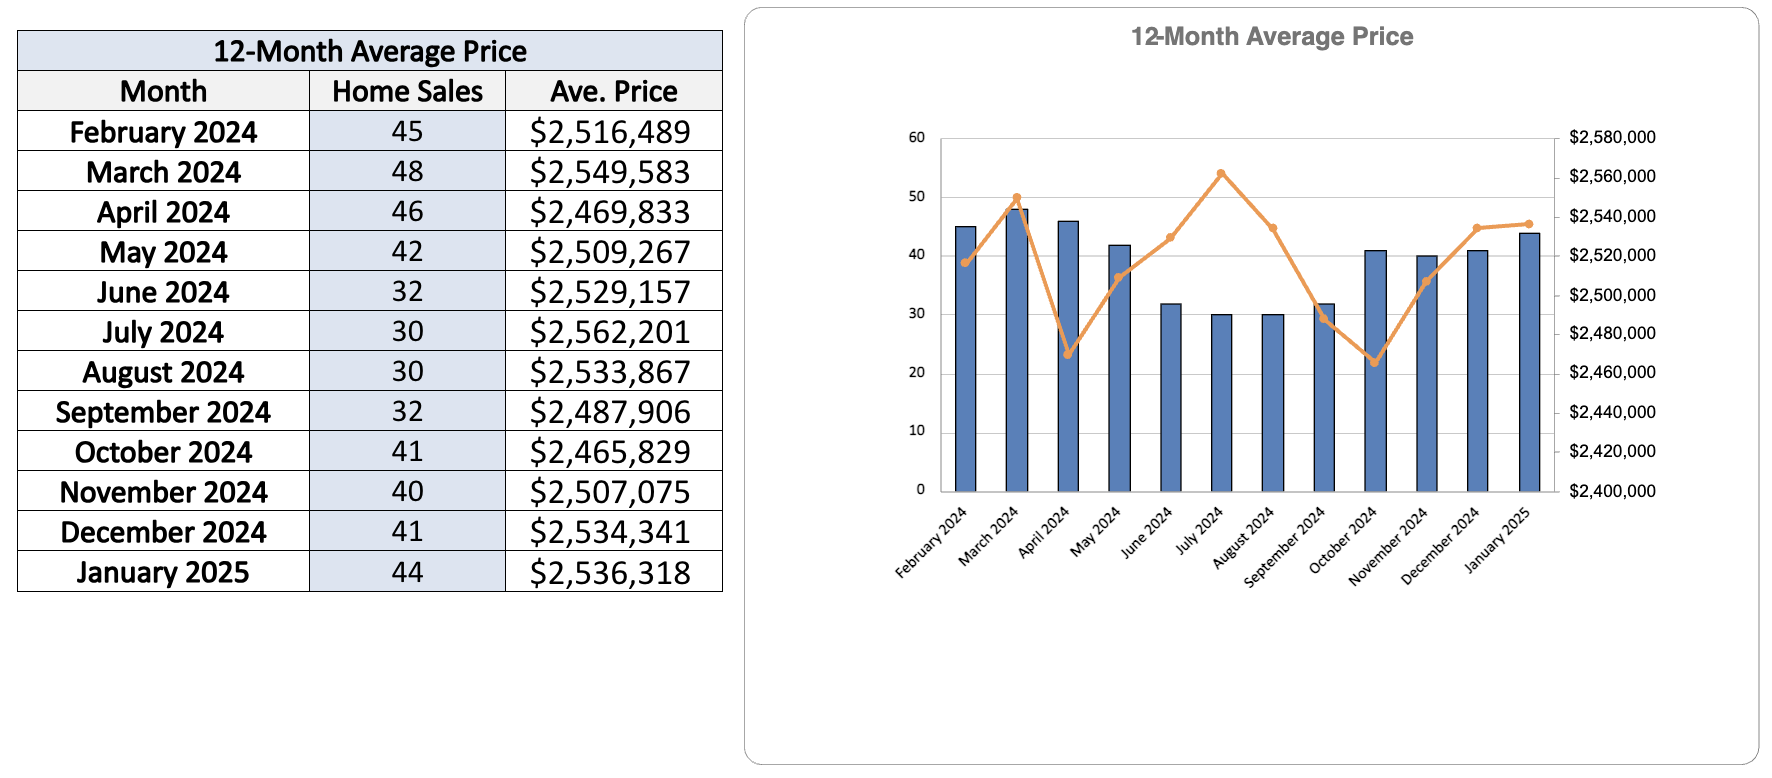Select the price cell "$2,529,157"
The height and width of the screenshot is (778, 1772).
[x=614, y=291]
